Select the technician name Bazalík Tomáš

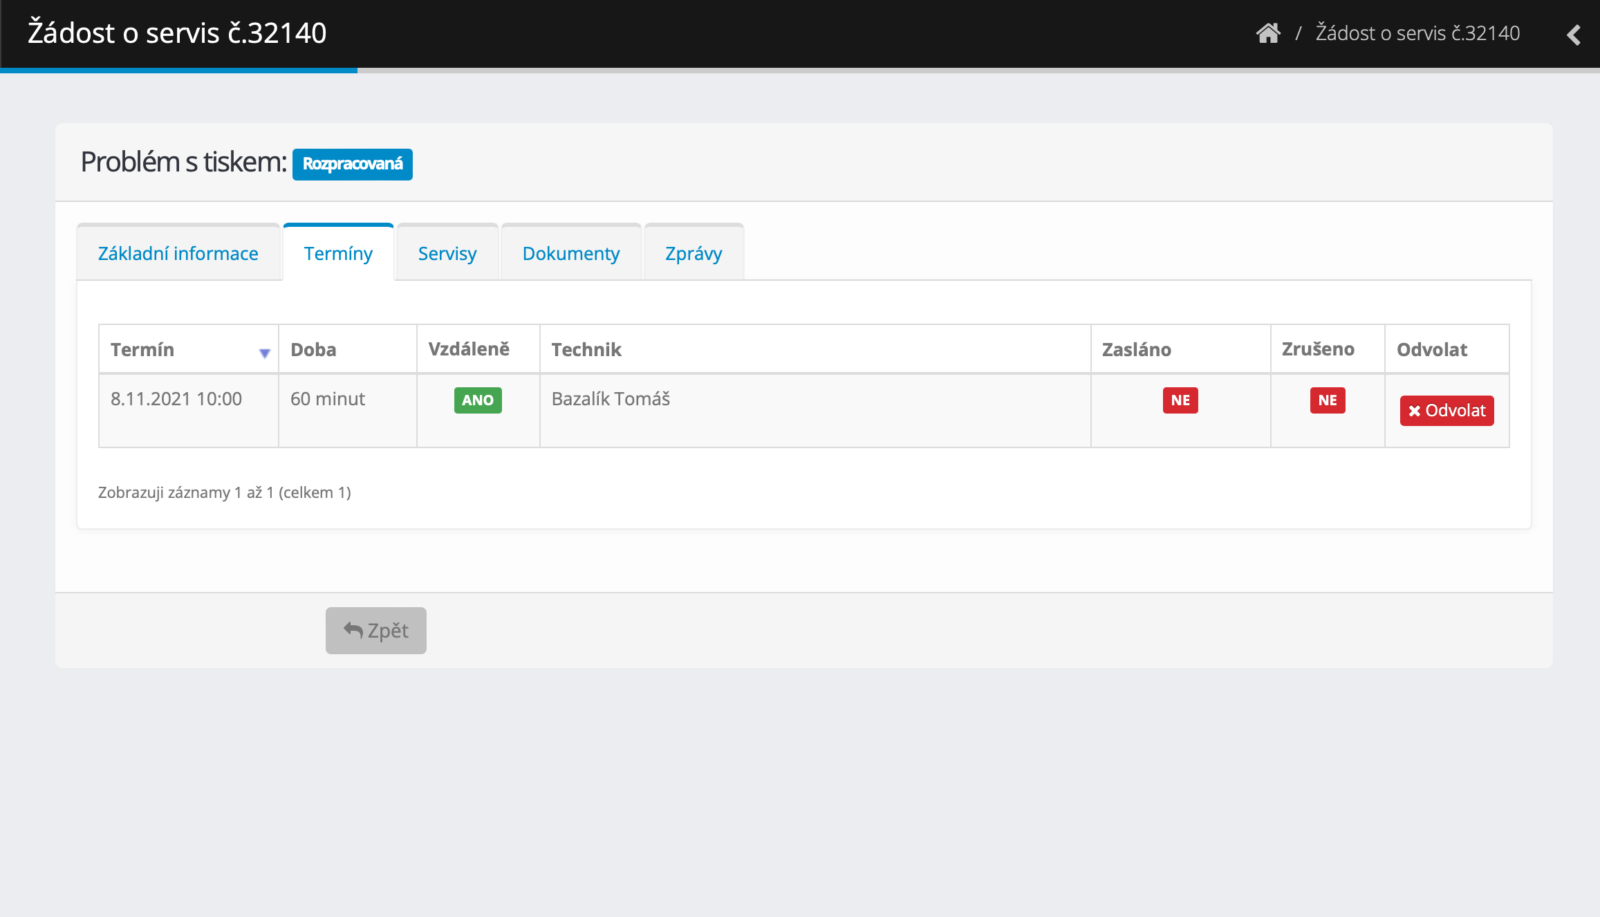[x=610, y=399]
